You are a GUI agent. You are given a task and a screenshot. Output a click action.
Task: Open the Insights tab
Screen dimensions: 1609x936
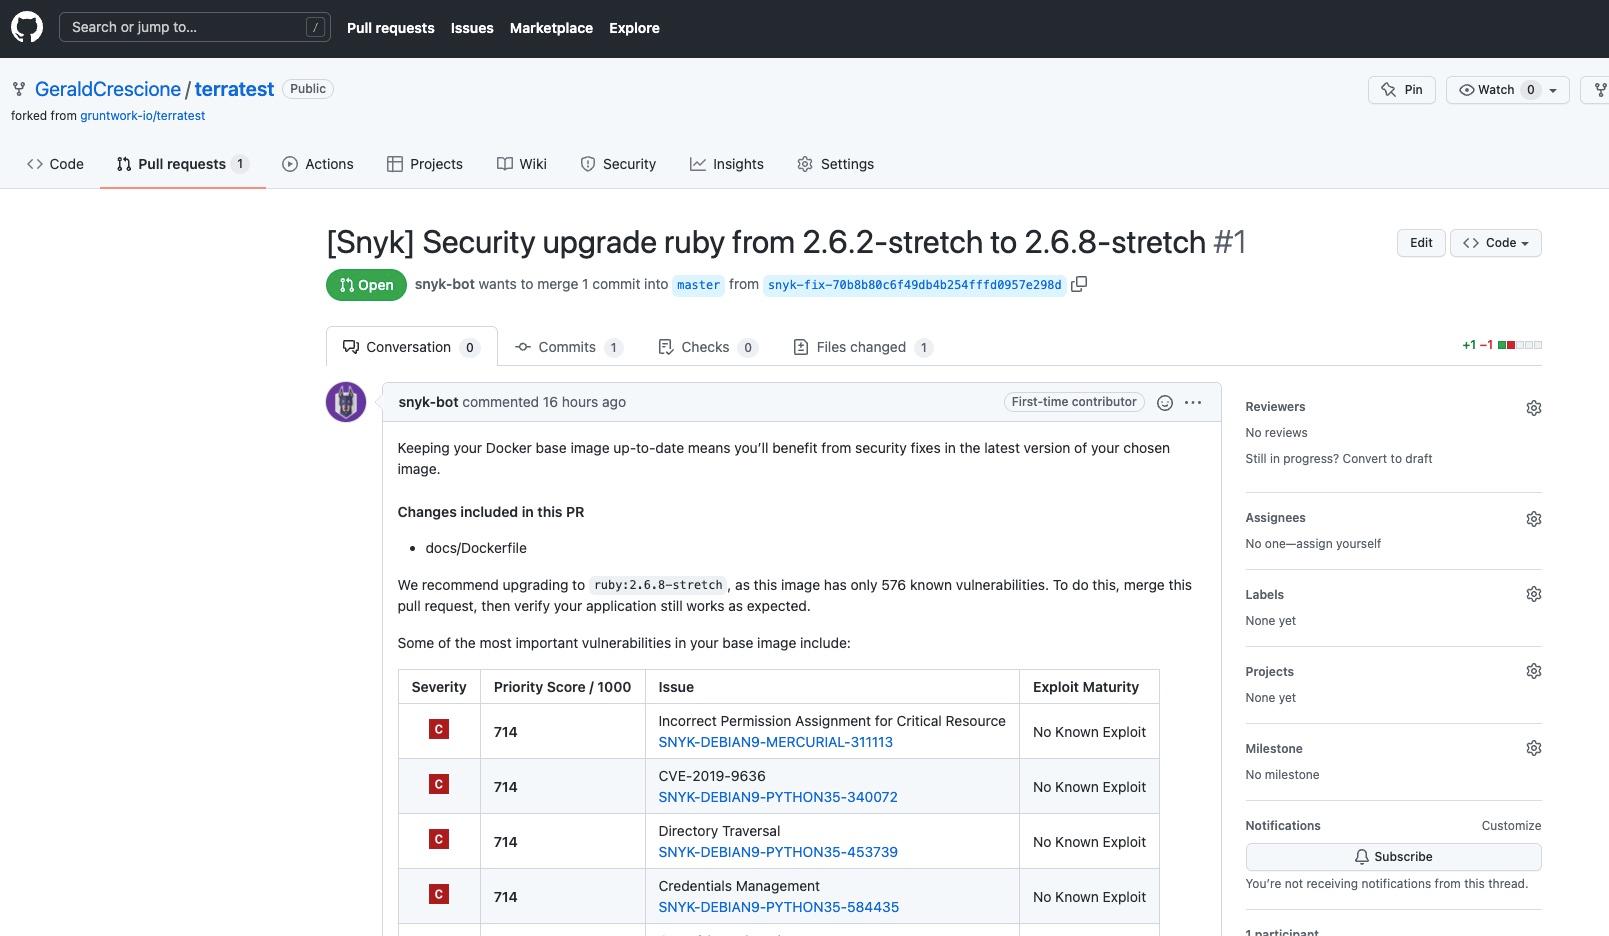click(x=727, y=164)
